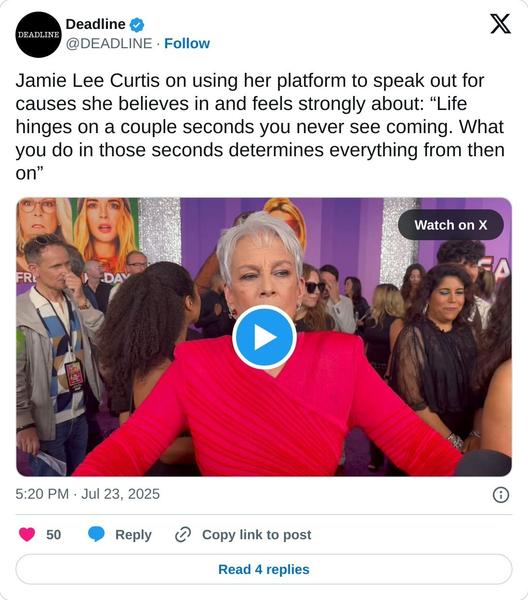Click the Reply label
This screenshot has width=528, height=600.
pyautogui.click(x=133, y=535)
